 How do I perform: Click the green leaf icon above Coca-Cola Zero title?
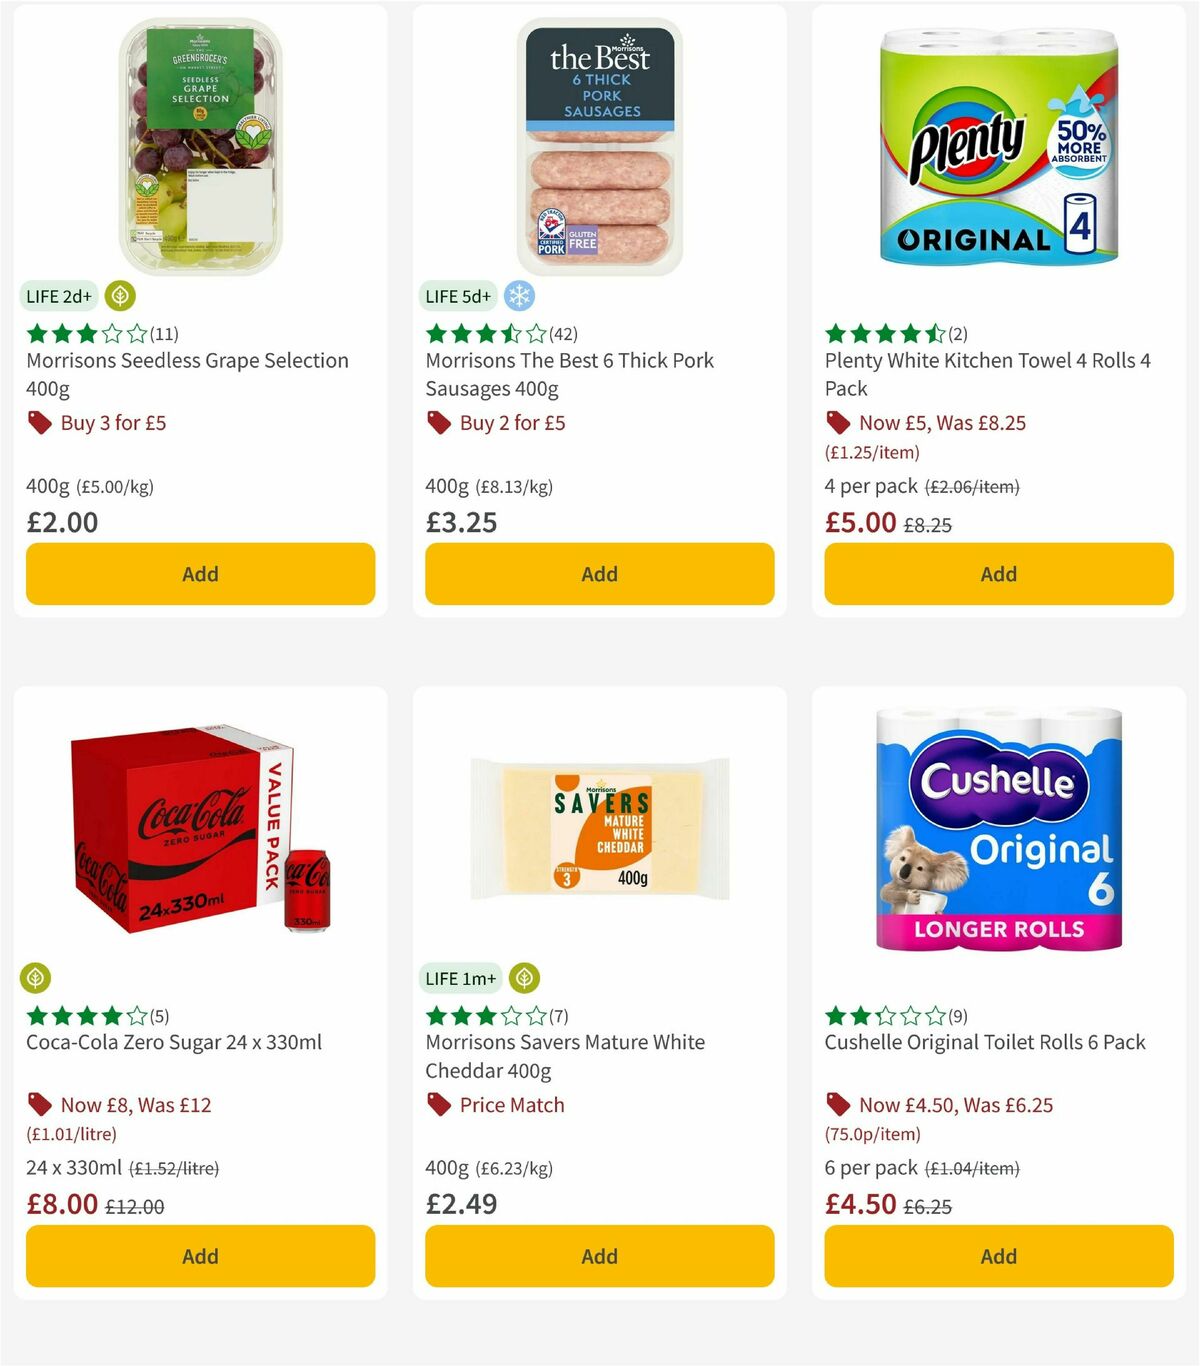point(37,978)
